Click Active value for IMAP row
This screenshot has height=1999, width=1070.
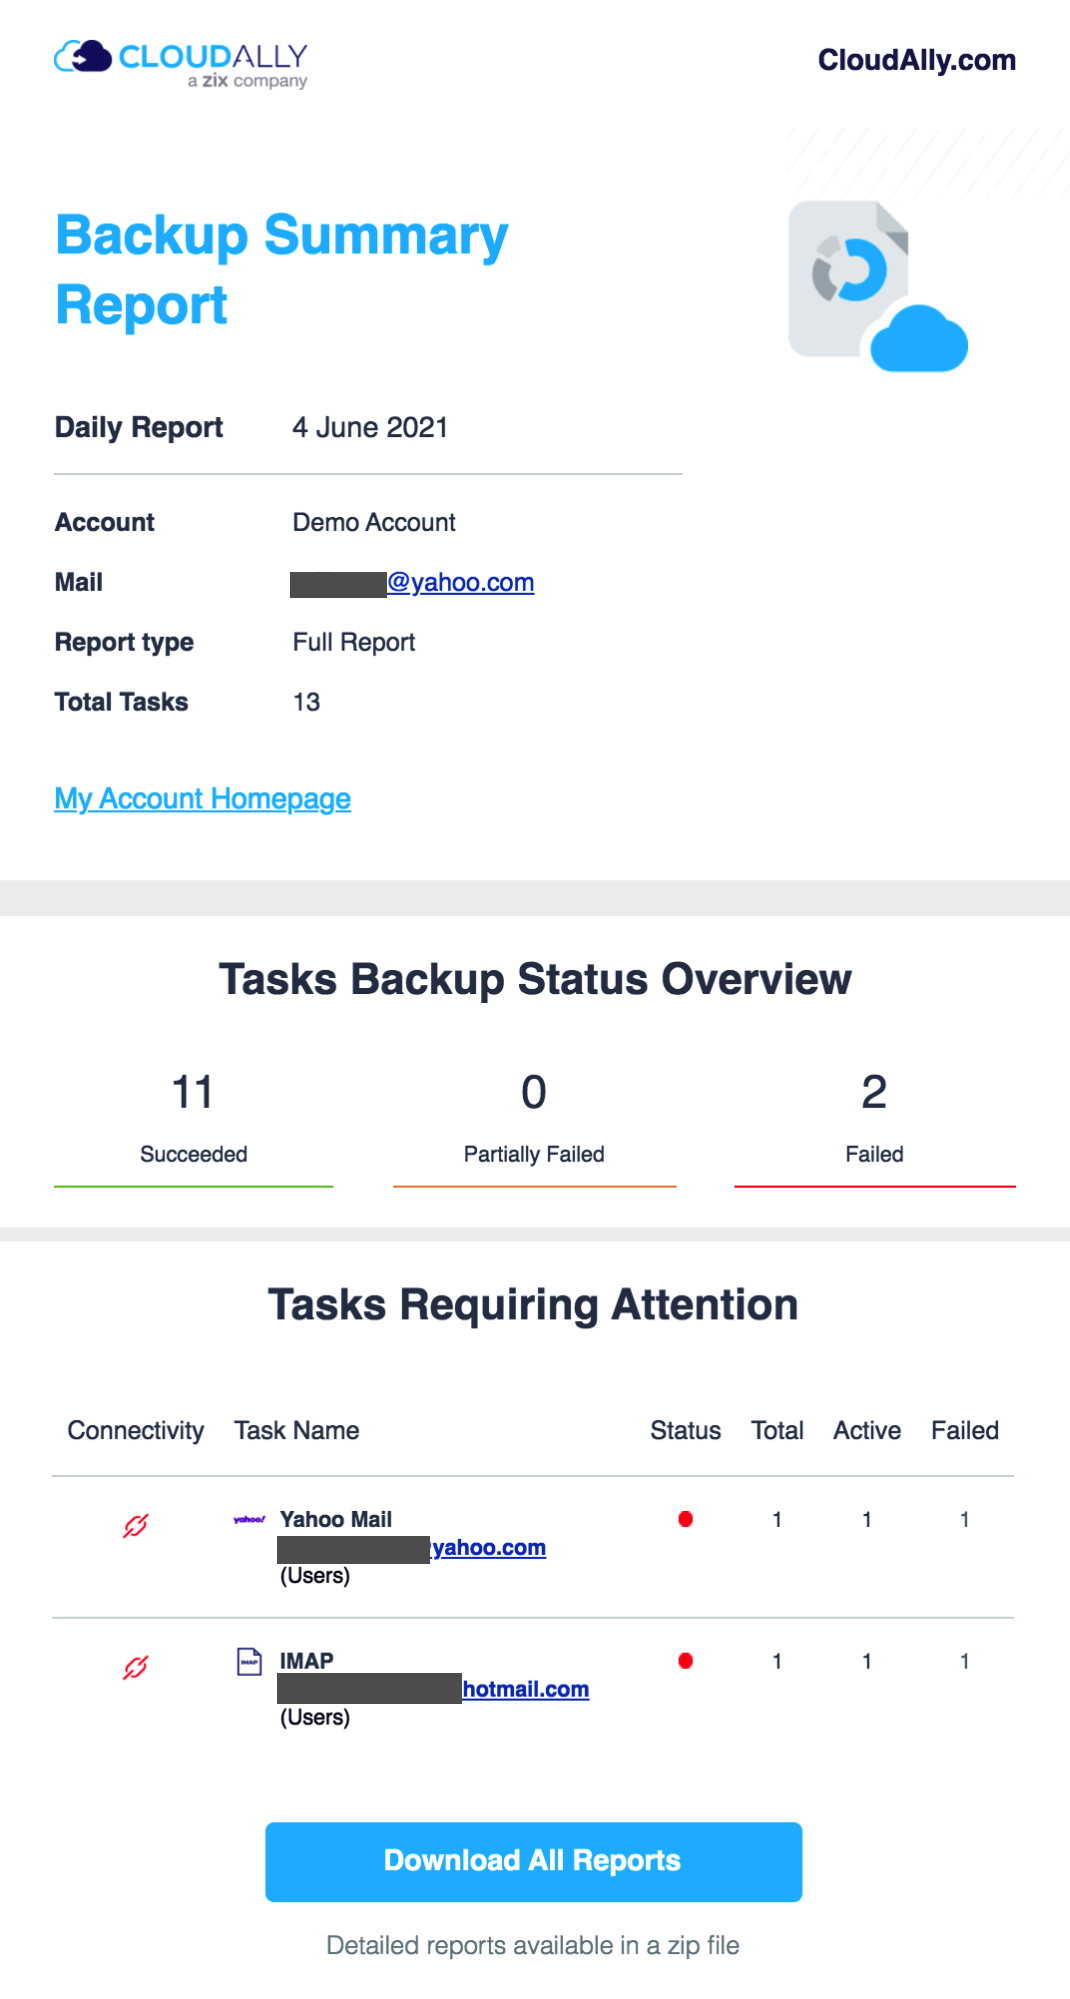point(867,1662)
